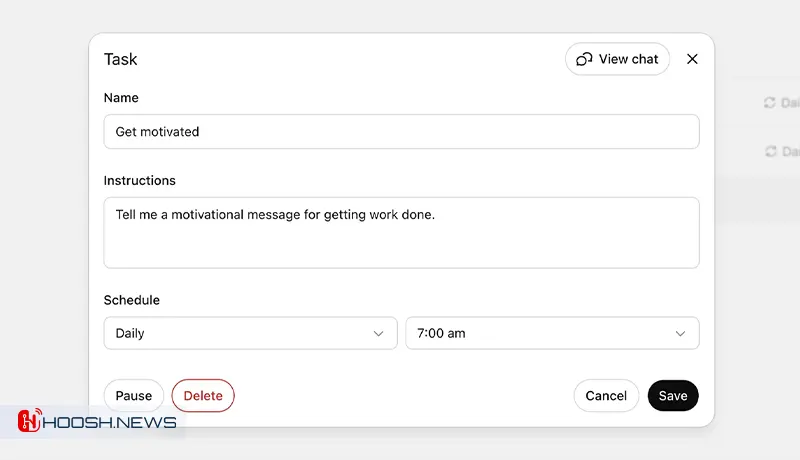Click the red Hoosh News logo icon
This screenshot has height=460, width=800.
point(30,421)
